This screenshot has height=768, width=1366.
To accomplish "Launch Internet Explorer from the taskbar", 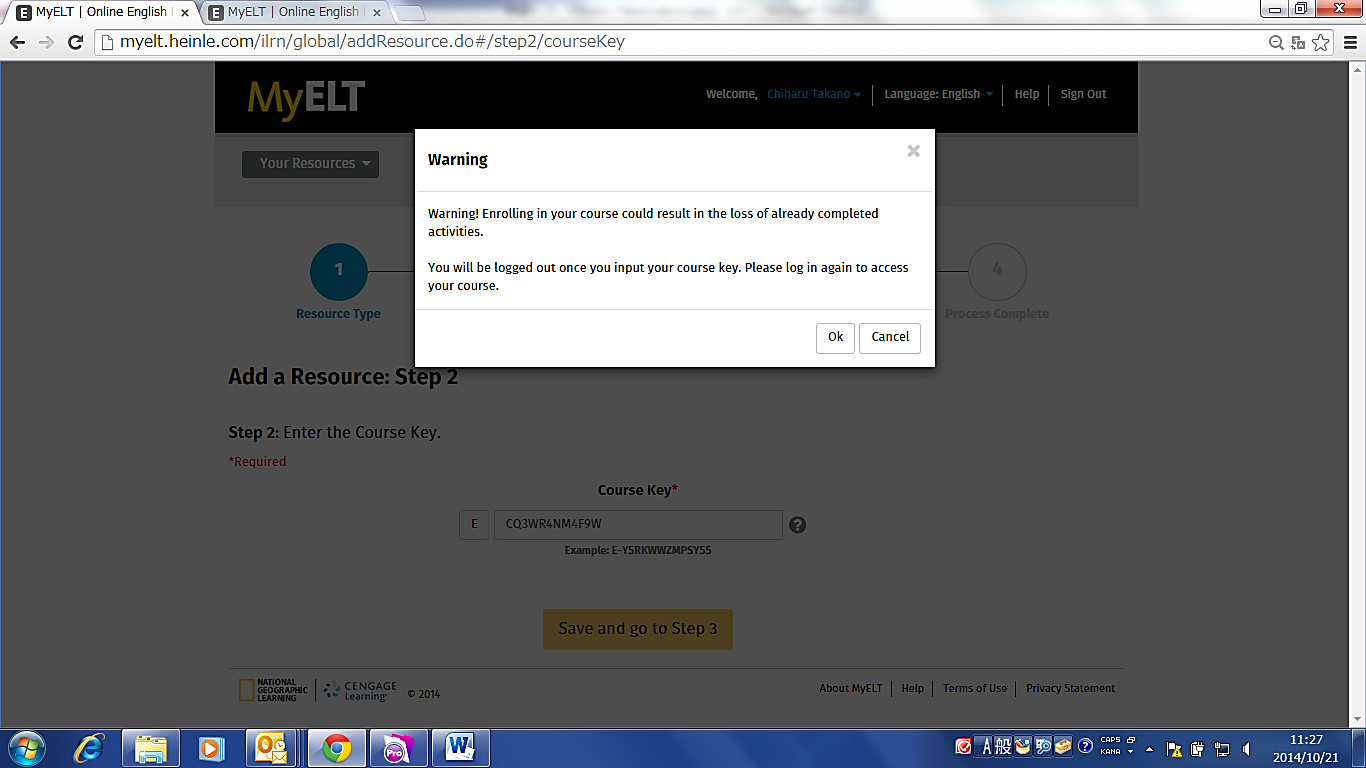I will [x=89, y=748].
